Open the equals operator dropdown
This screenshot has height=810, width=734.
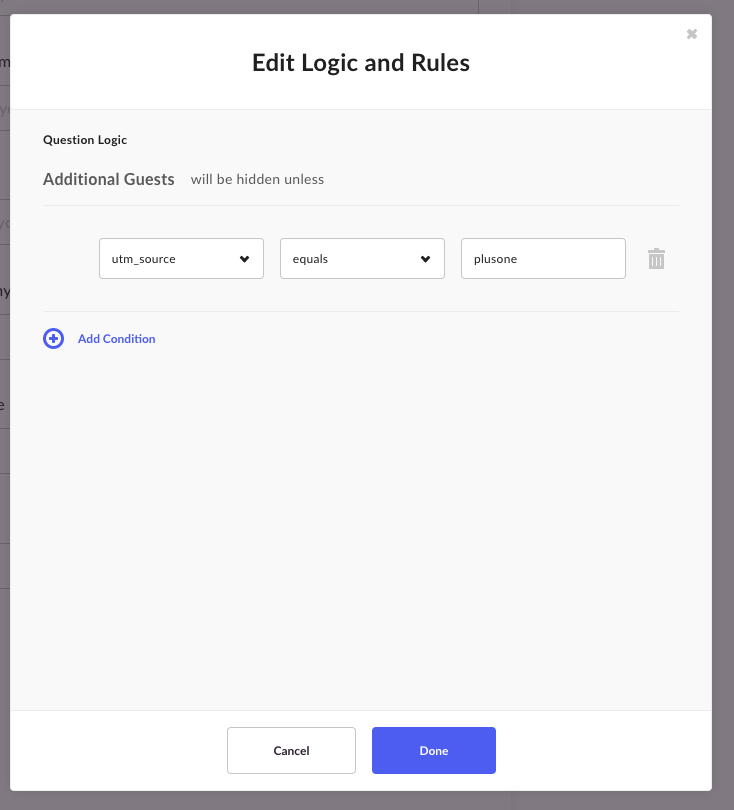click(362, 259)
